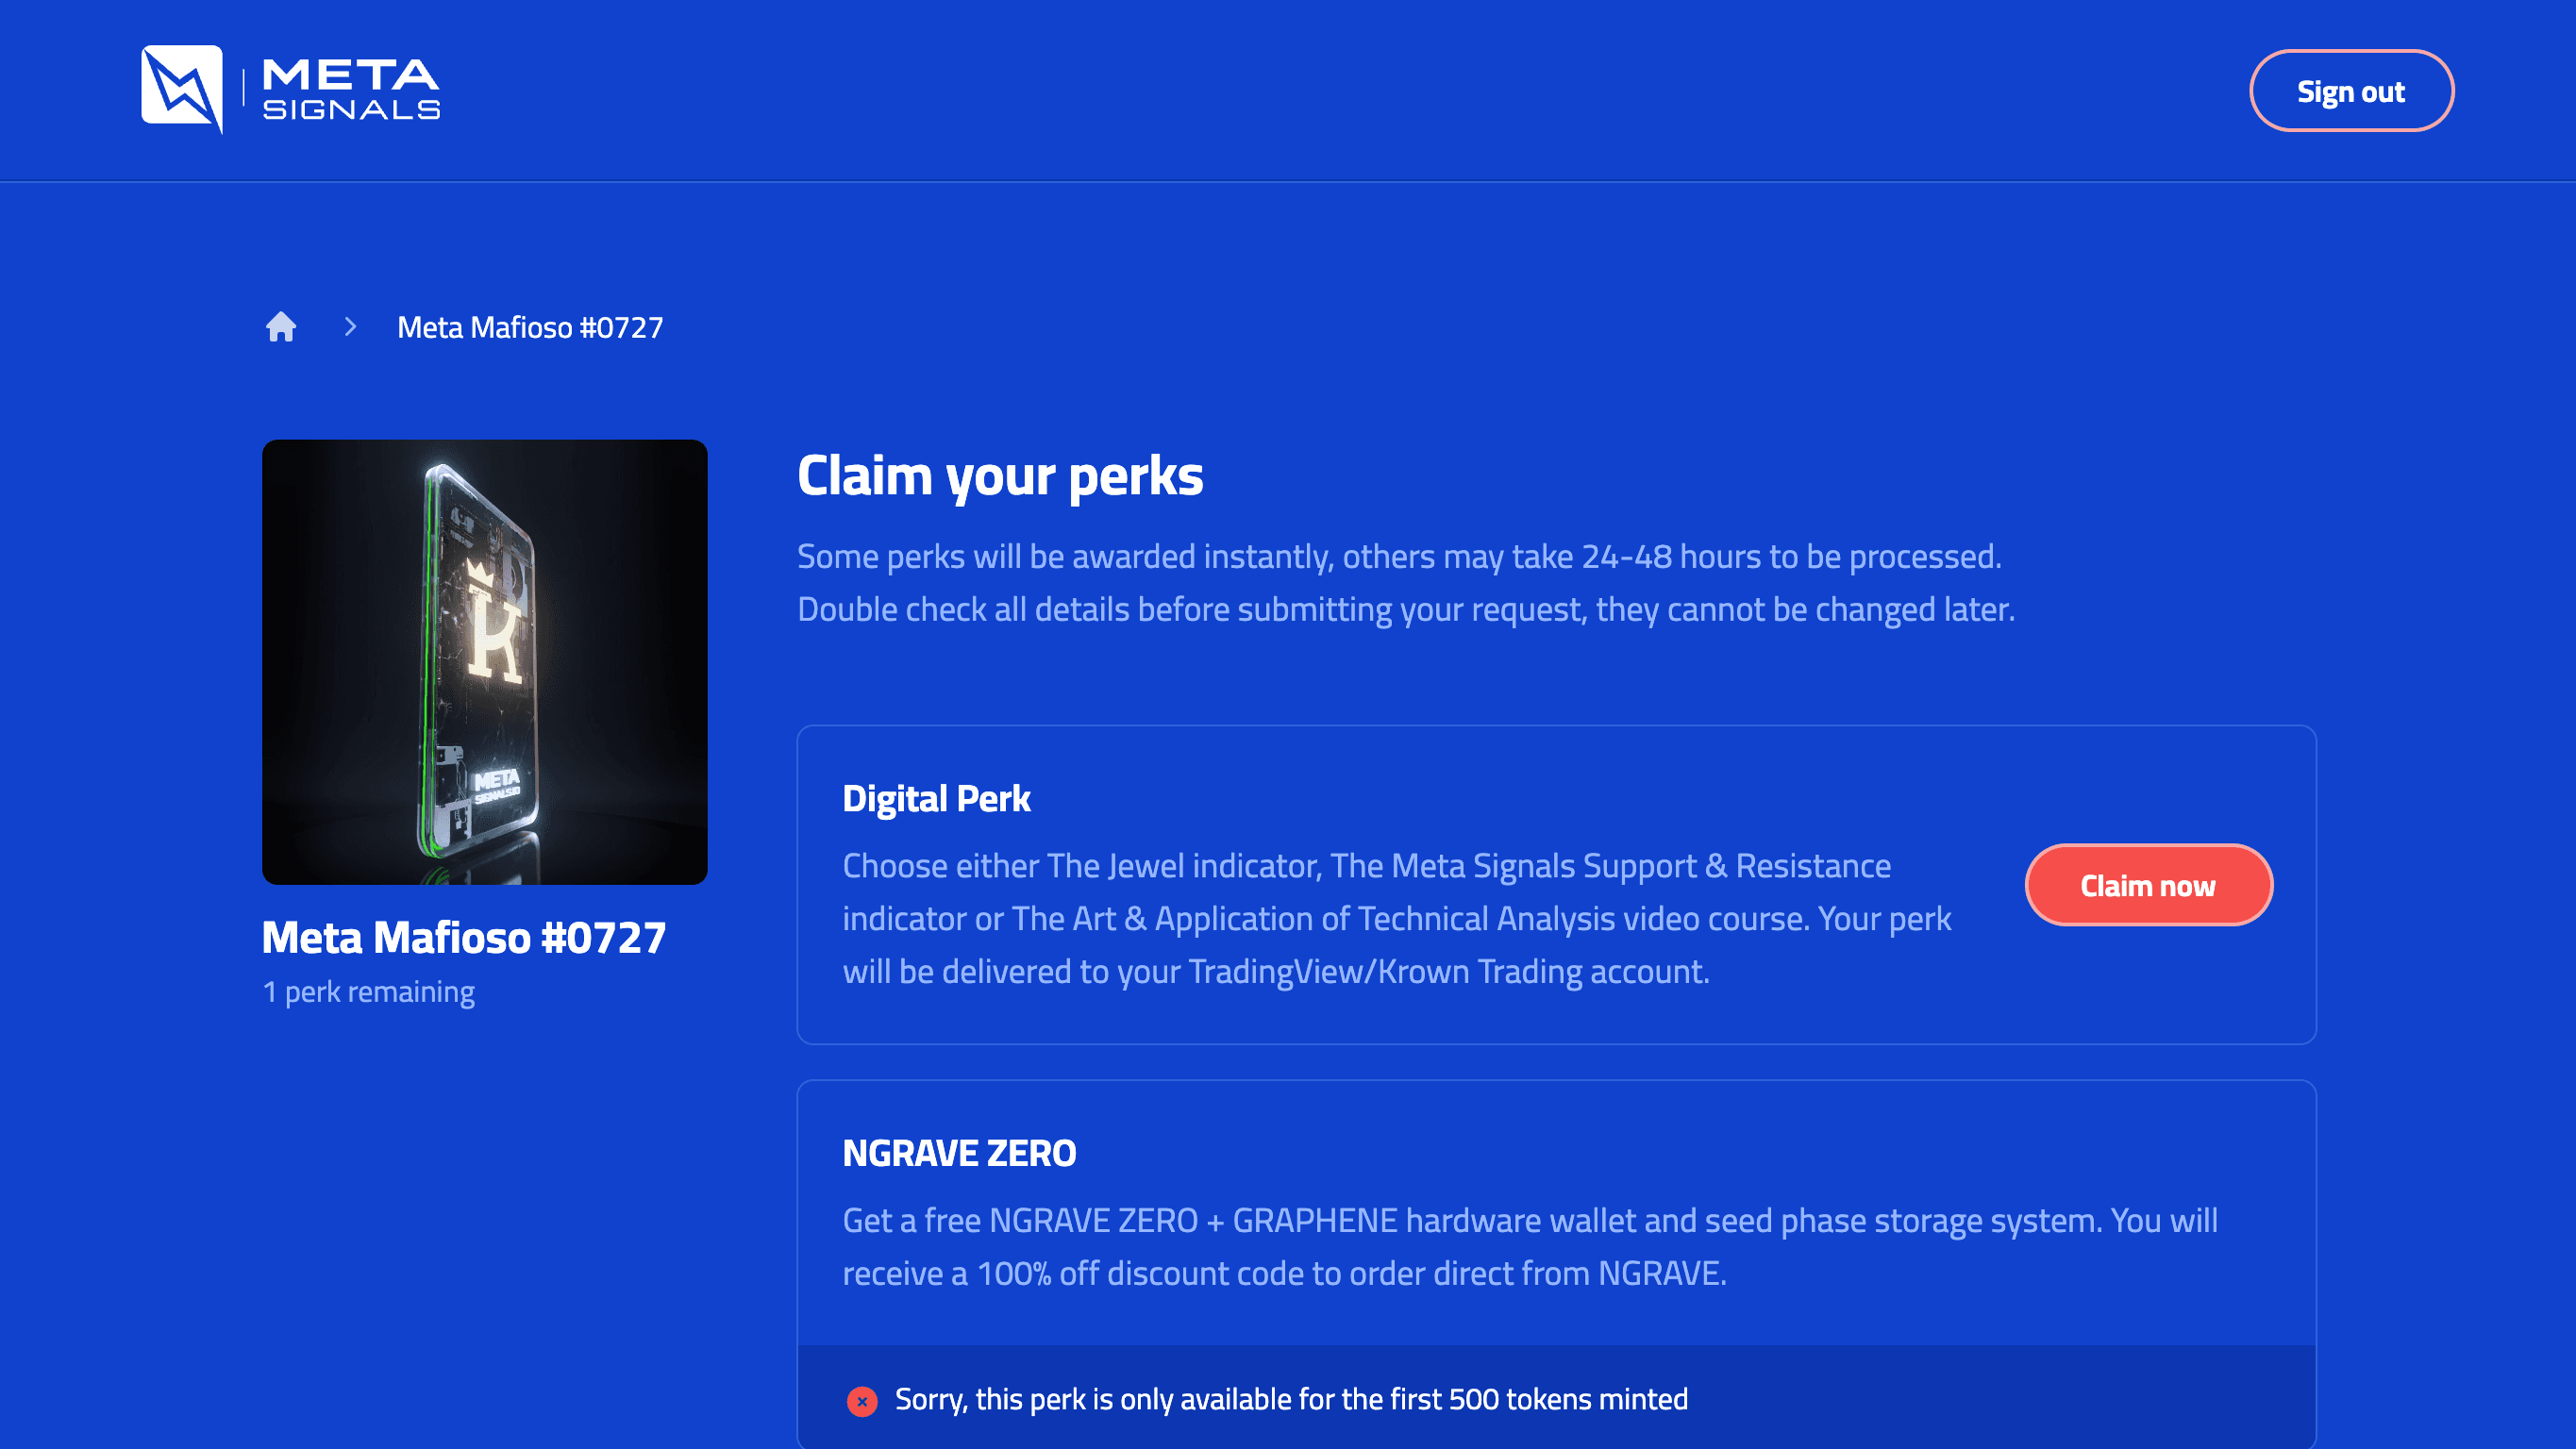
Task: Click the Meta Mafioso #0727 title below the image
Action: pyautogui.click(x=464, y=937)
